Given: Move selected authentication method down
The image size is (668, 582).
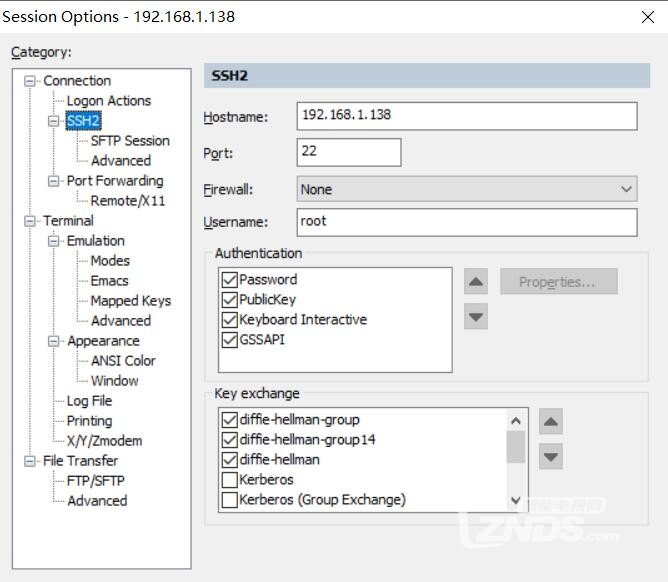Looking at the screenshot, I should coord(475,316).
